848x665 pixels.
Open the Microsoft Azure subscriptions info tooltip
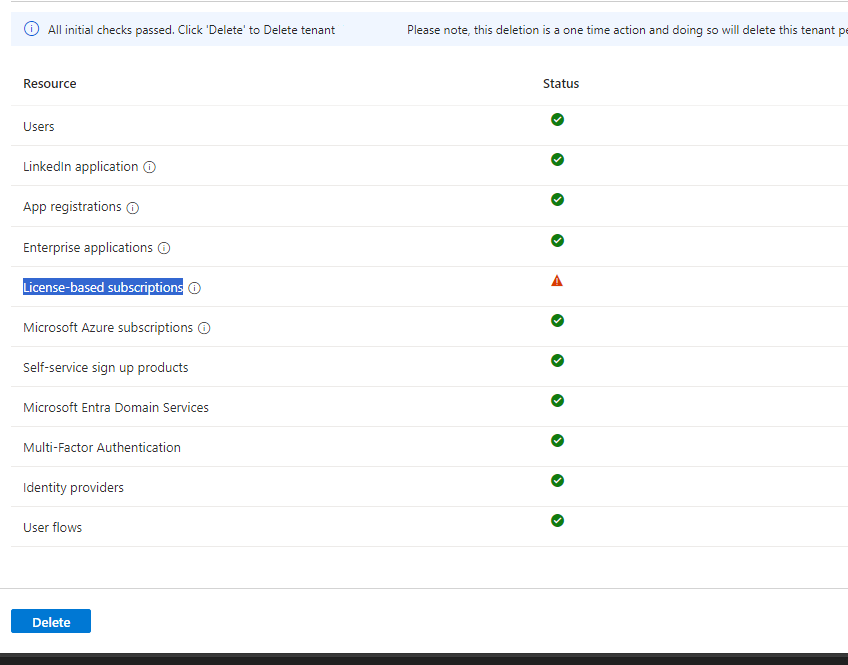pos(204,327)
